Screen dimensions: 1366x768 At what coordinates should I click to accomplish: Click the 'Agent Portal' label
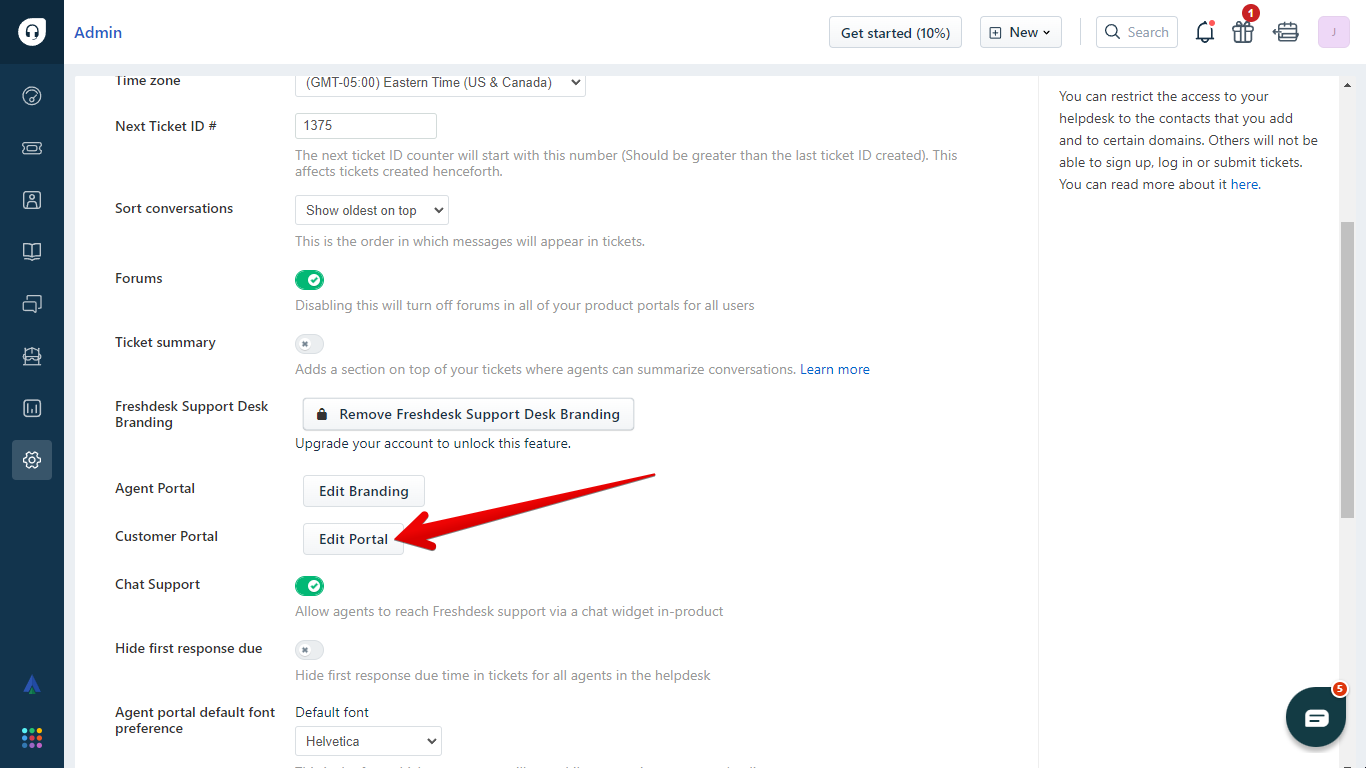[155, 488]
